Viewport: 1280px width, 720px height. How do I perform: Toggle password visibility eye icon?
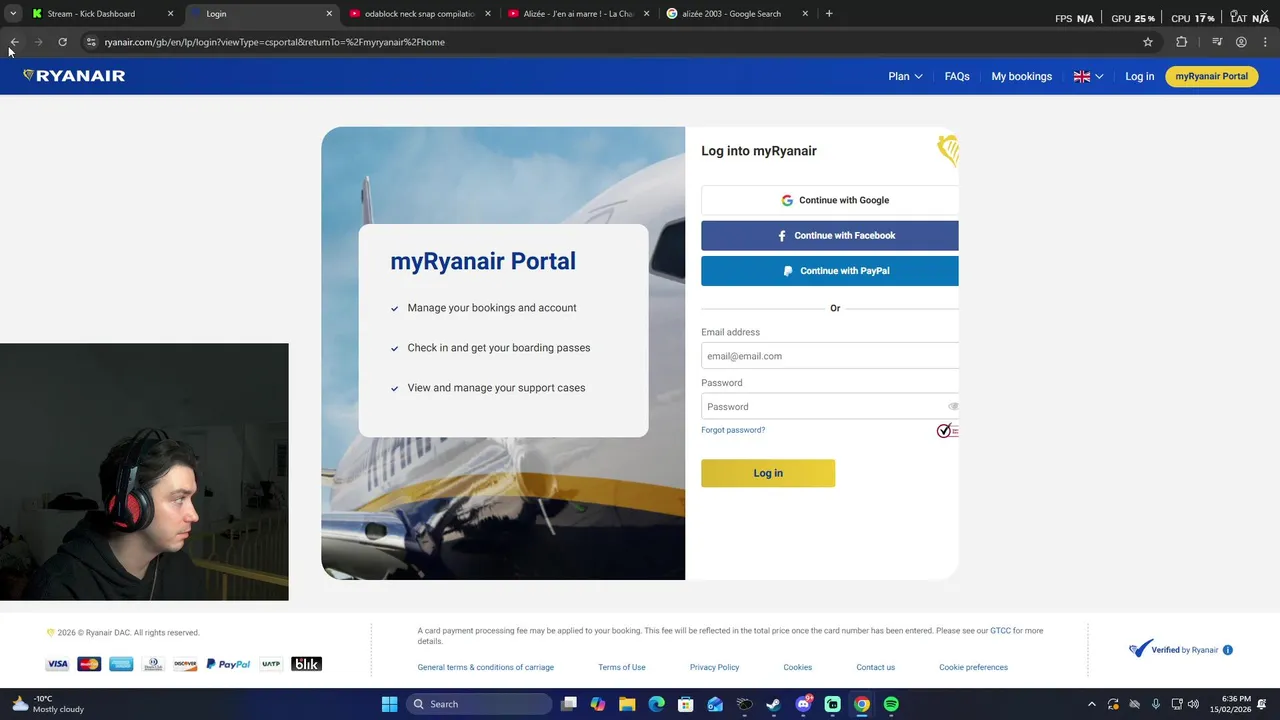953,407
